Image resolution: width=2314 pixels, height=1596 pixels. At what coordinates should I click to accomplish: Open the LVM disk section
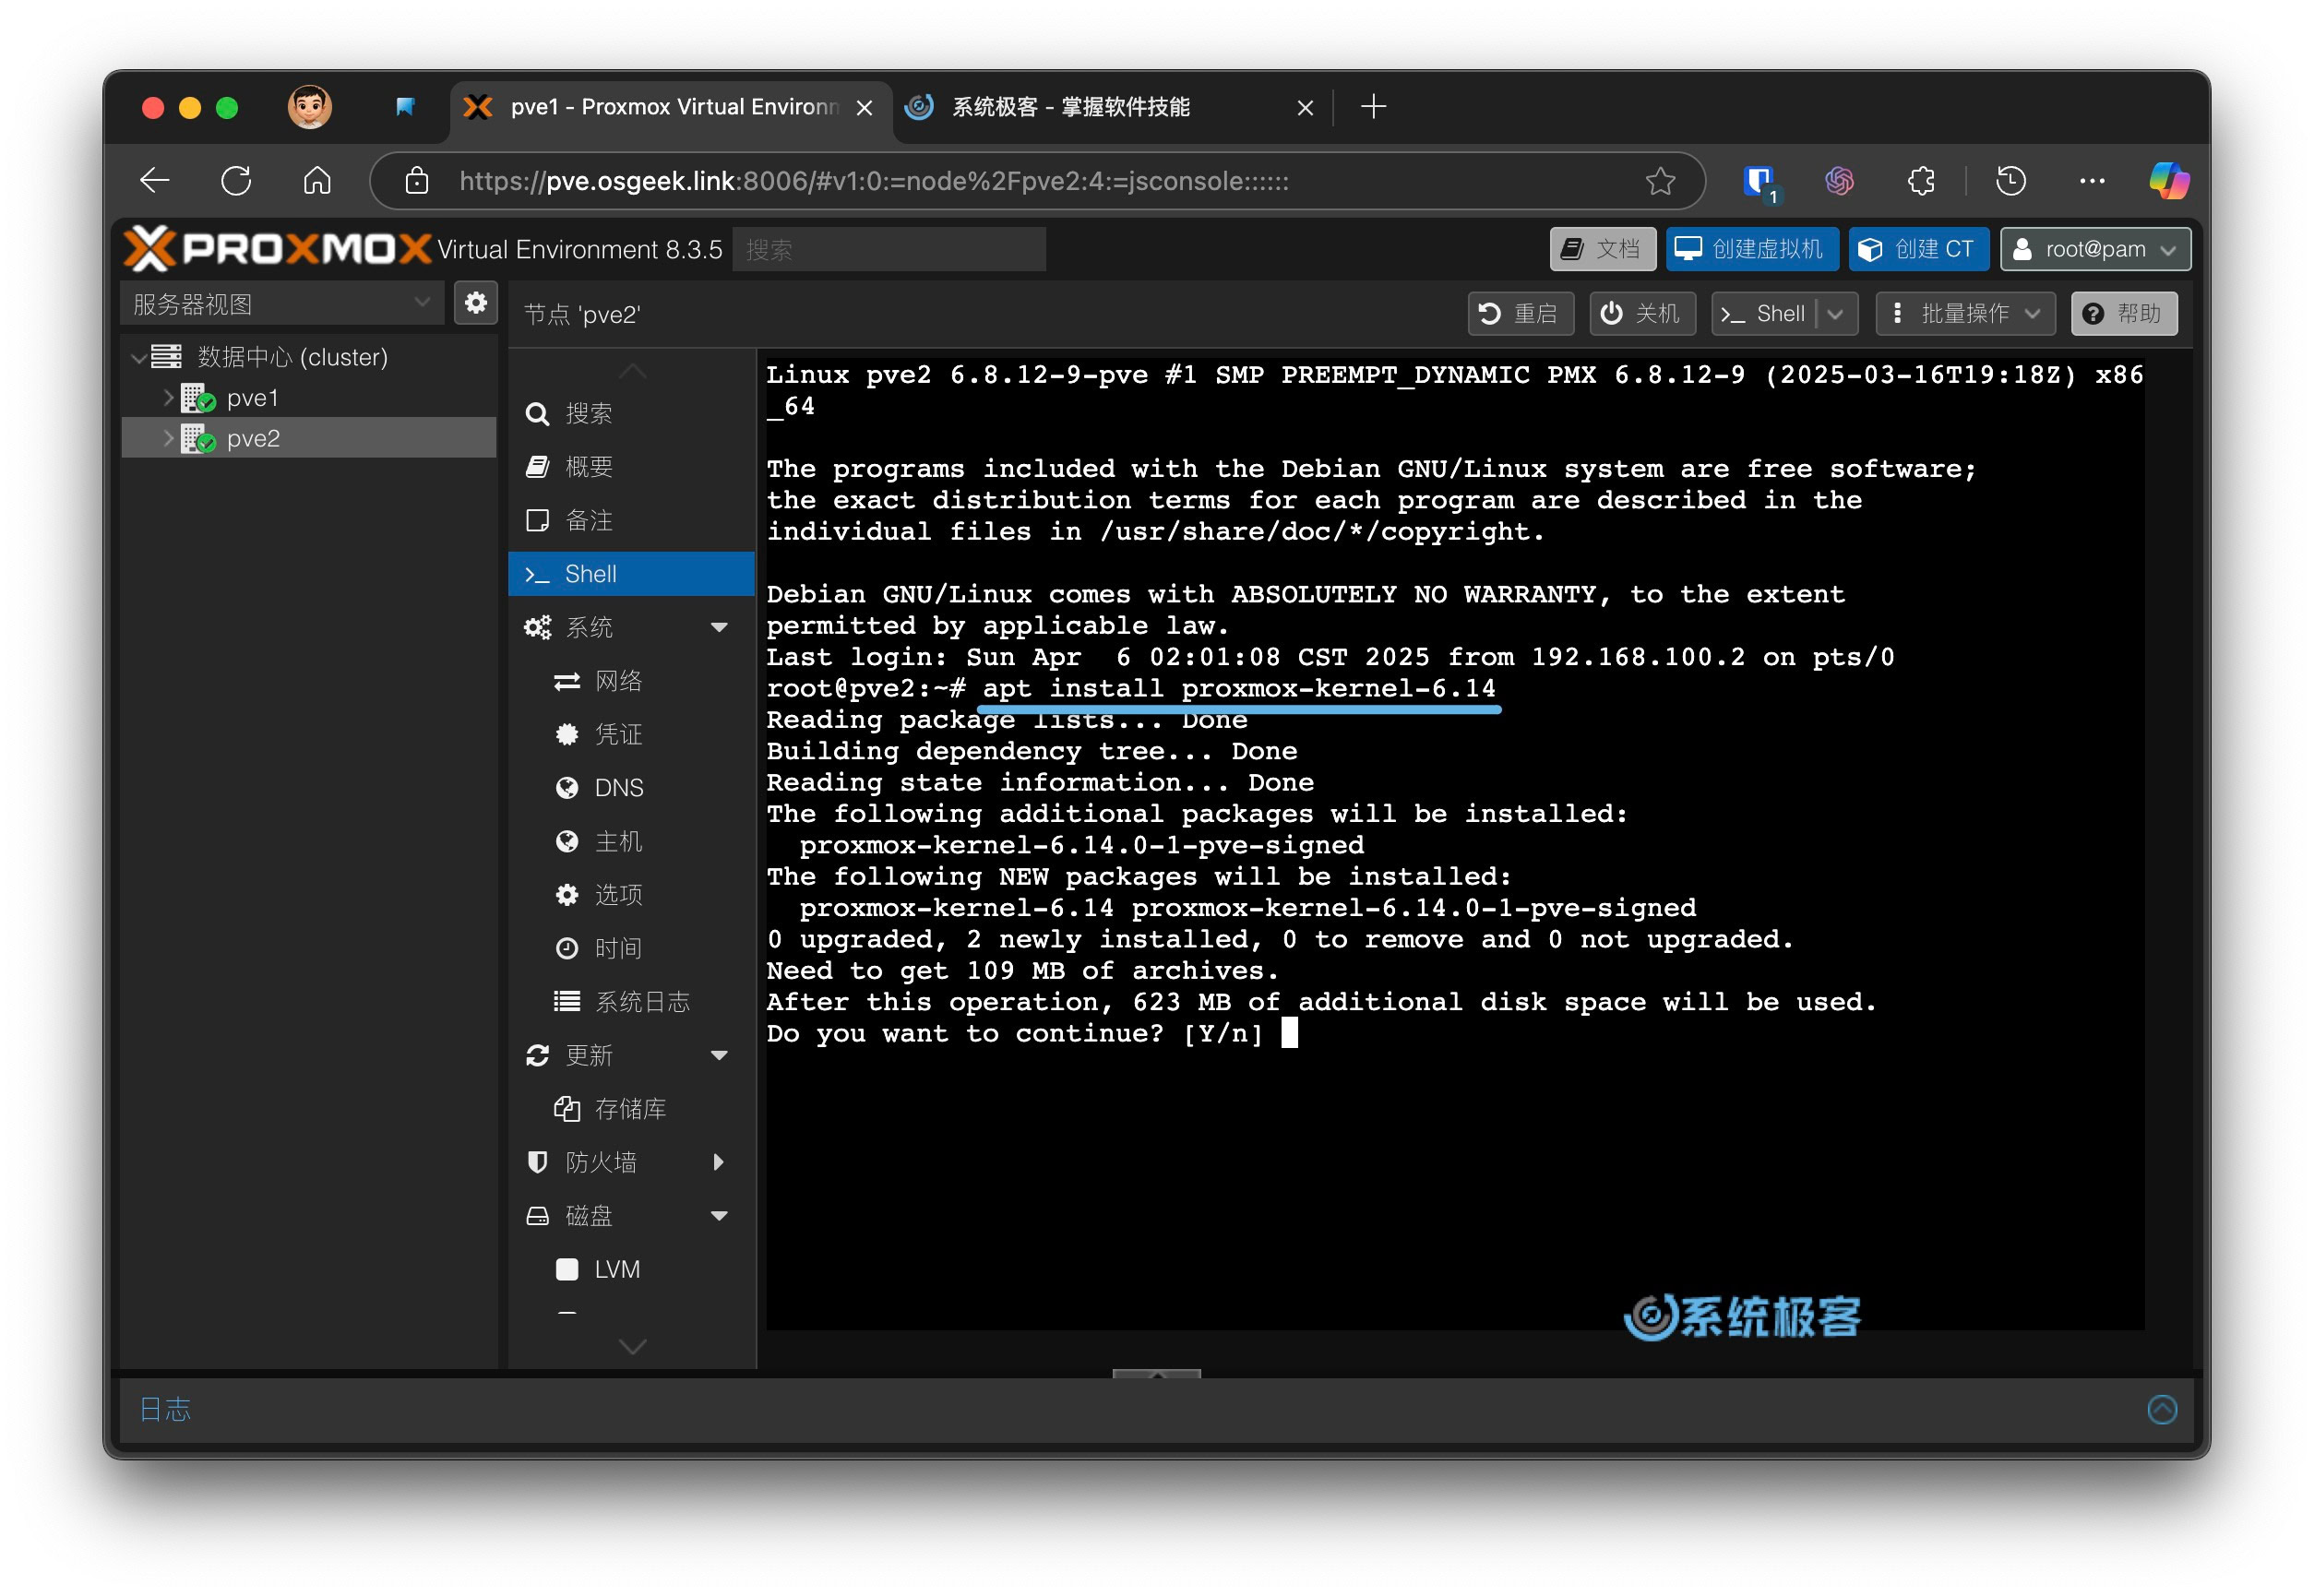point(616,1269)
